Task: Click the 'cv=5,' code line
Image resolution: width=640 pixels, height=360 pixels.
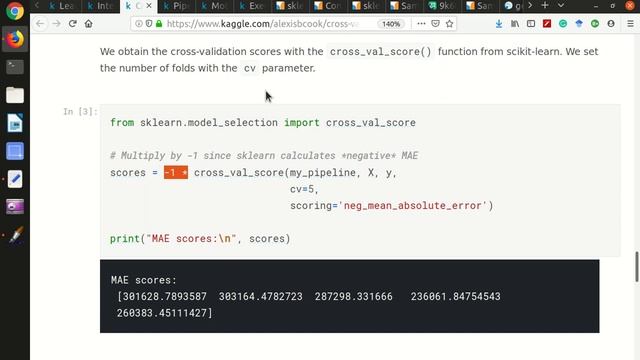Action: 304,189
